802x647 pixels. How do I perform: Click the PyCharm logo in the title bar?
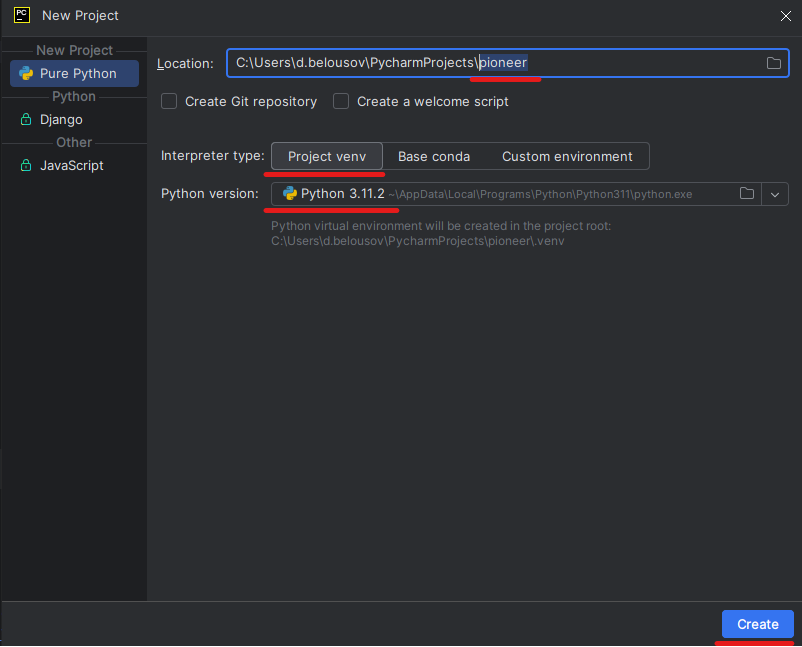point(21,15)
